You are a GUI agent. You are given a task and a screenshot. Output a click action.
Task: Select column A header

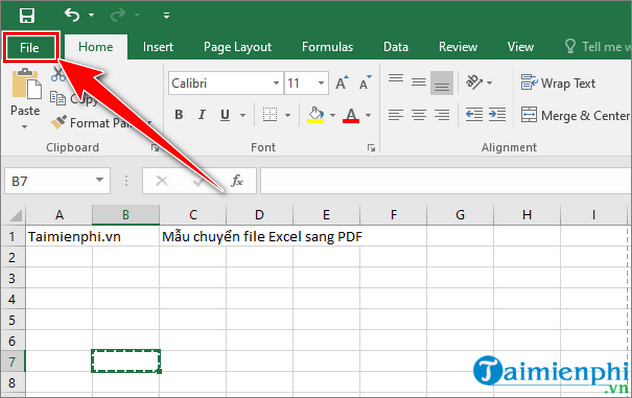click(x=59, y=215)
